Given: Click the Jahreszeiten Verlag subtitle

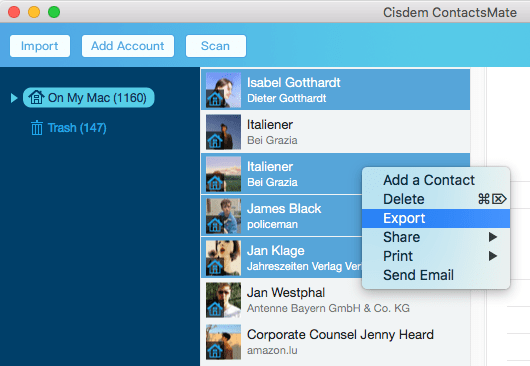Looking at the screenshot, I should coord(304,266).
